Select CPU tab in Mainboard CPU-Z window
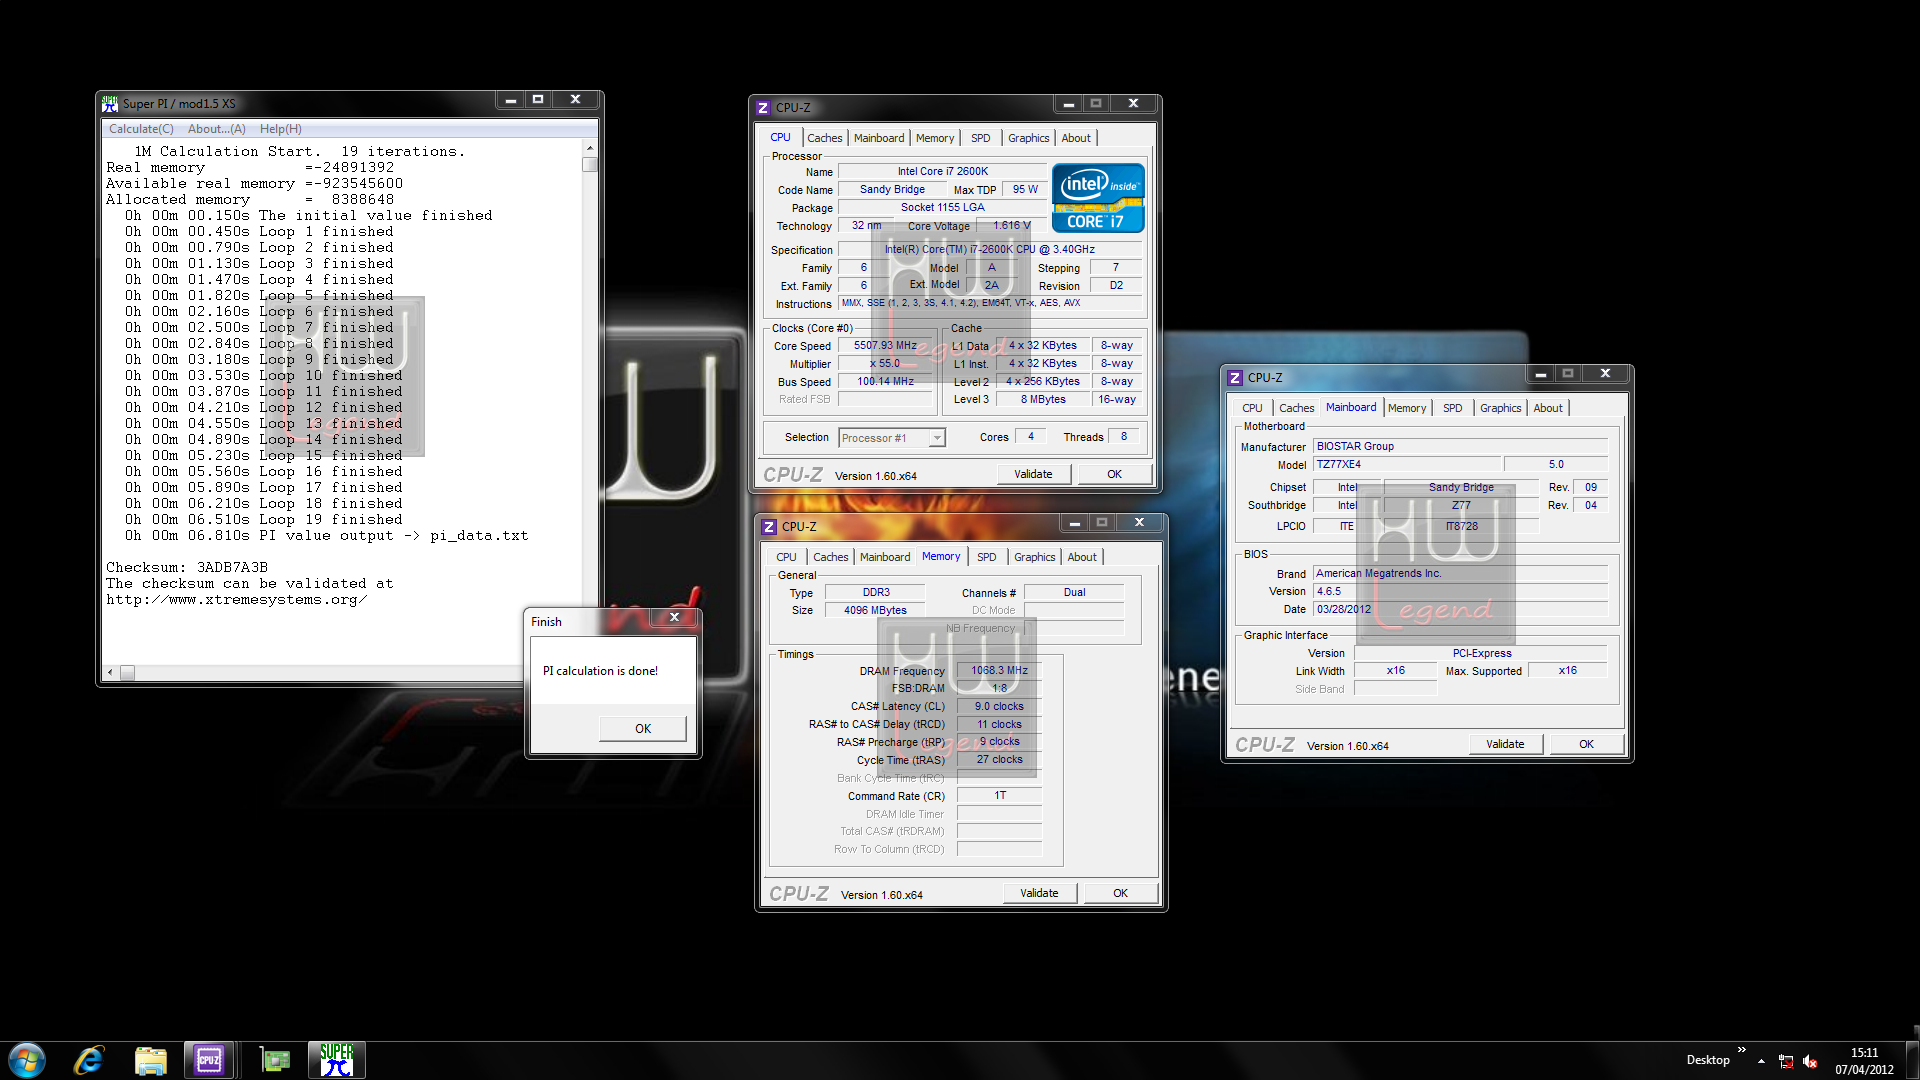 coord(1252,408)
